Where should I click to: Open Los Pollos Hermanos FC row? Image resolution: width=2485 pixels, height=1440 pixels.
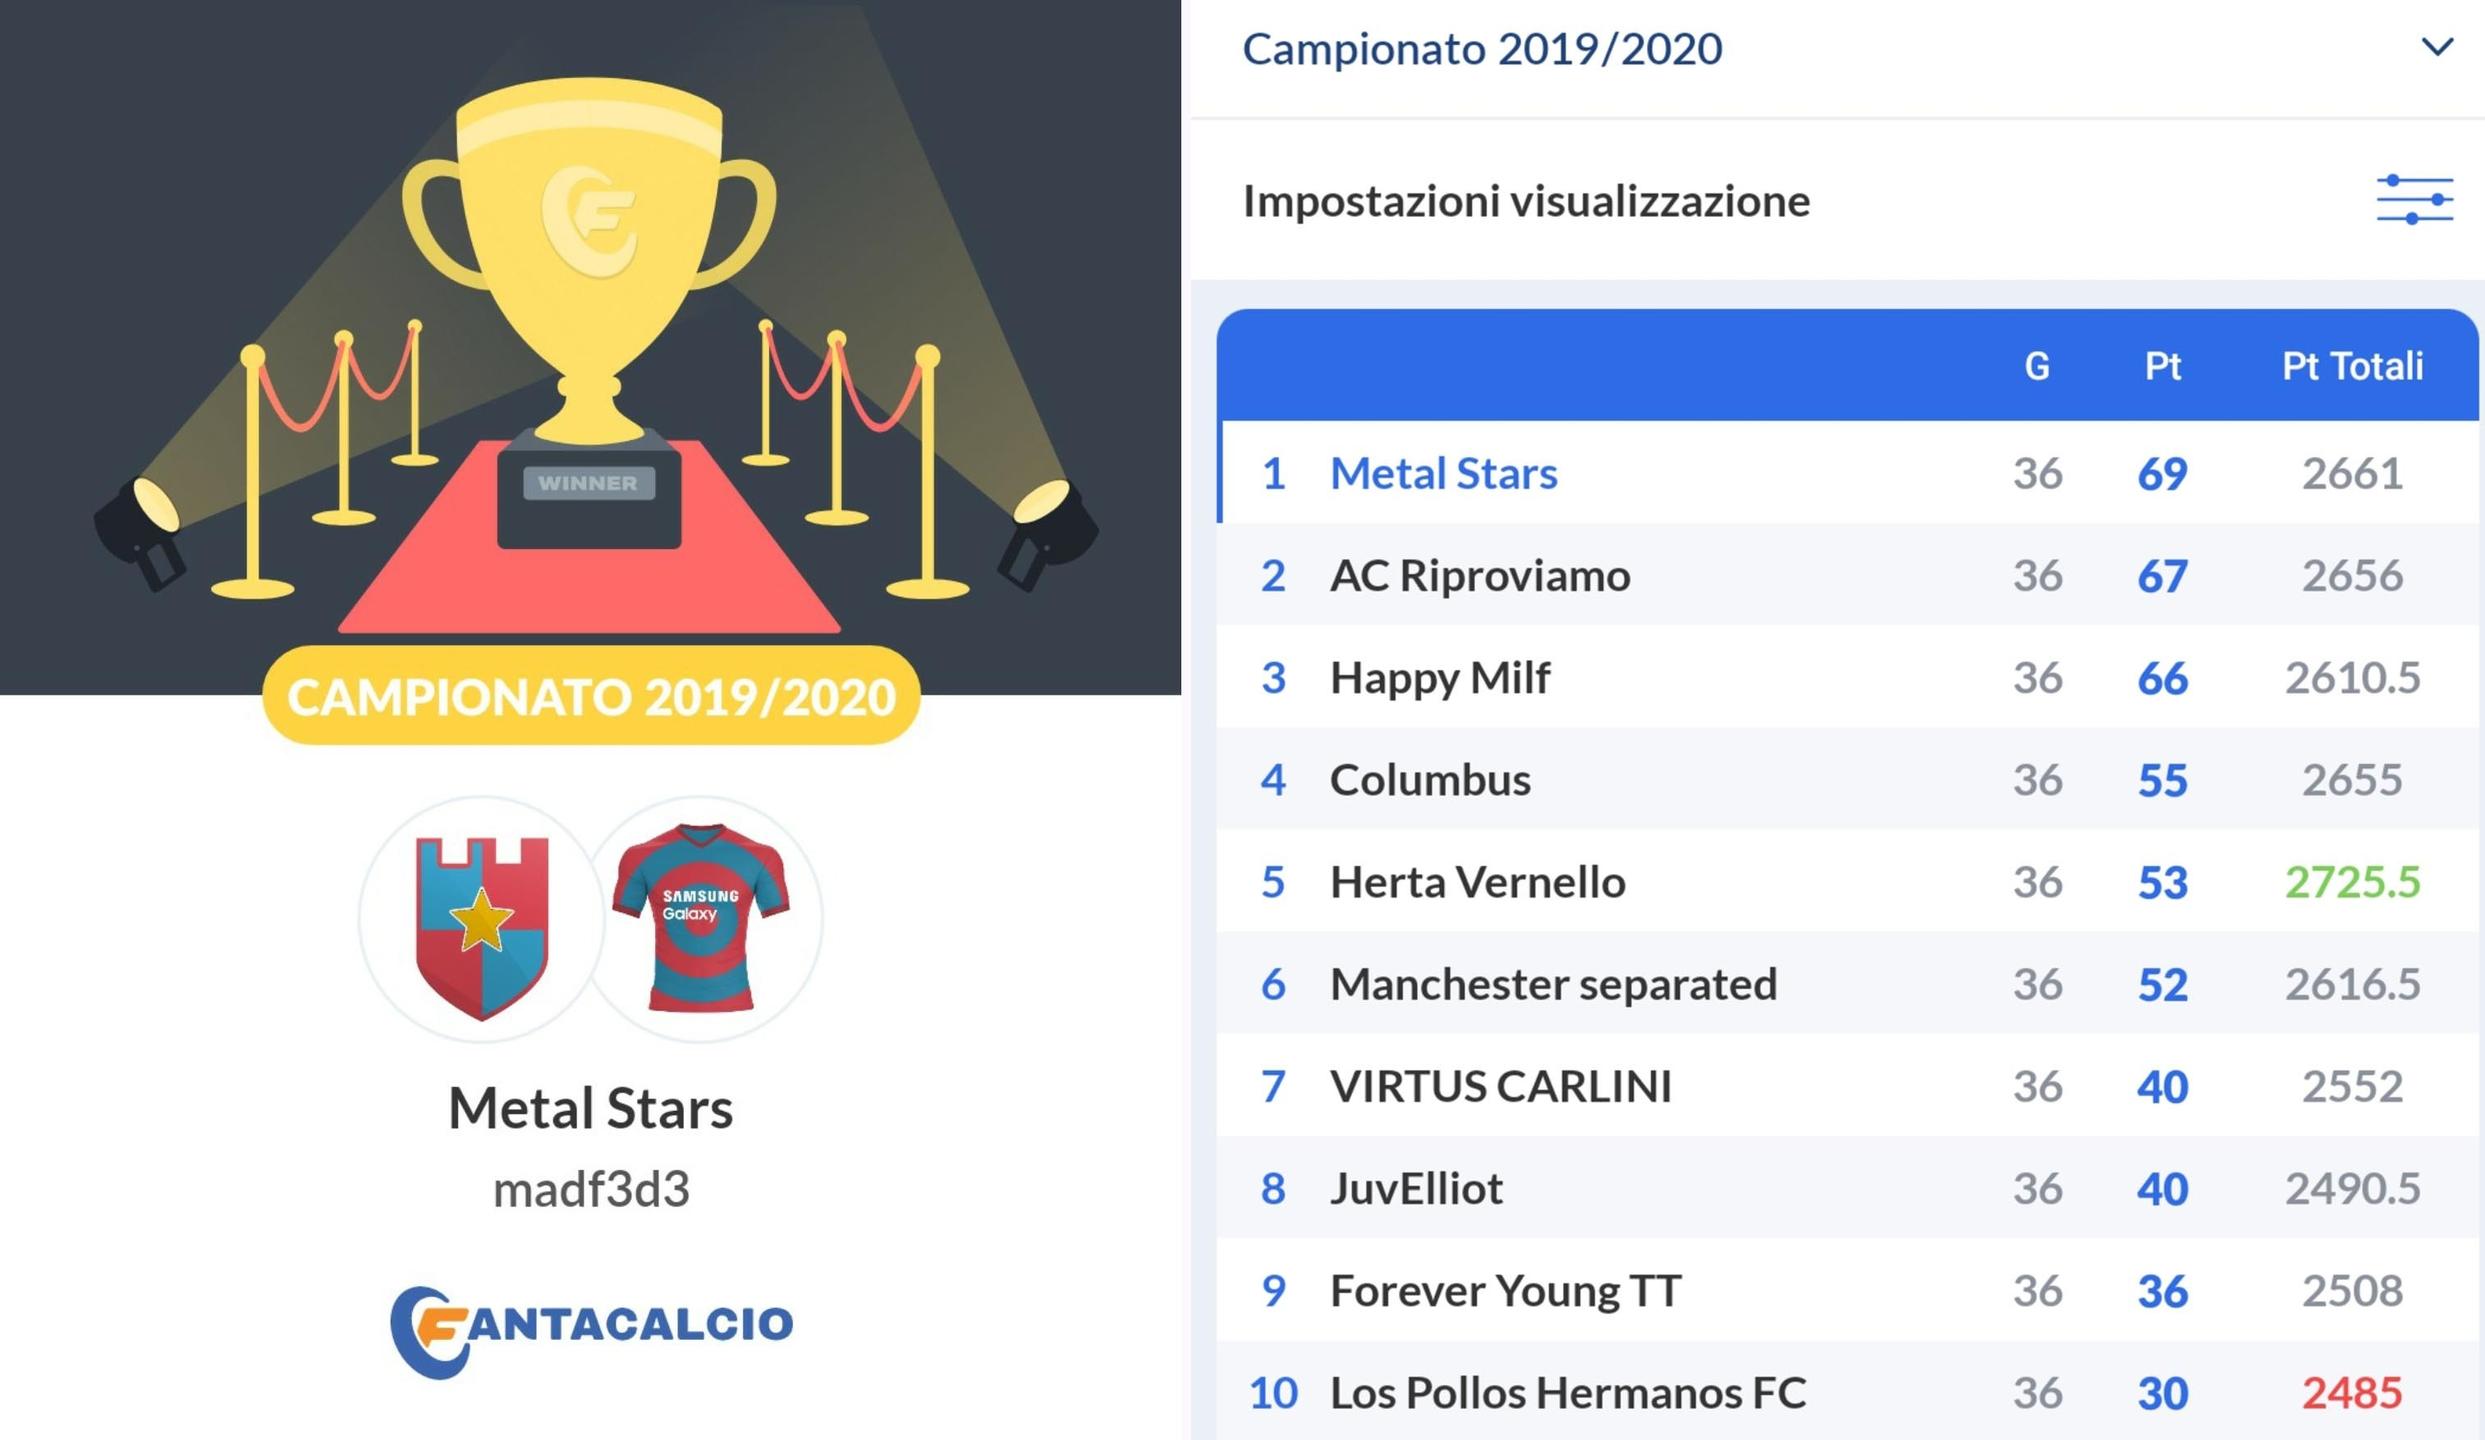point(1567,1392)
